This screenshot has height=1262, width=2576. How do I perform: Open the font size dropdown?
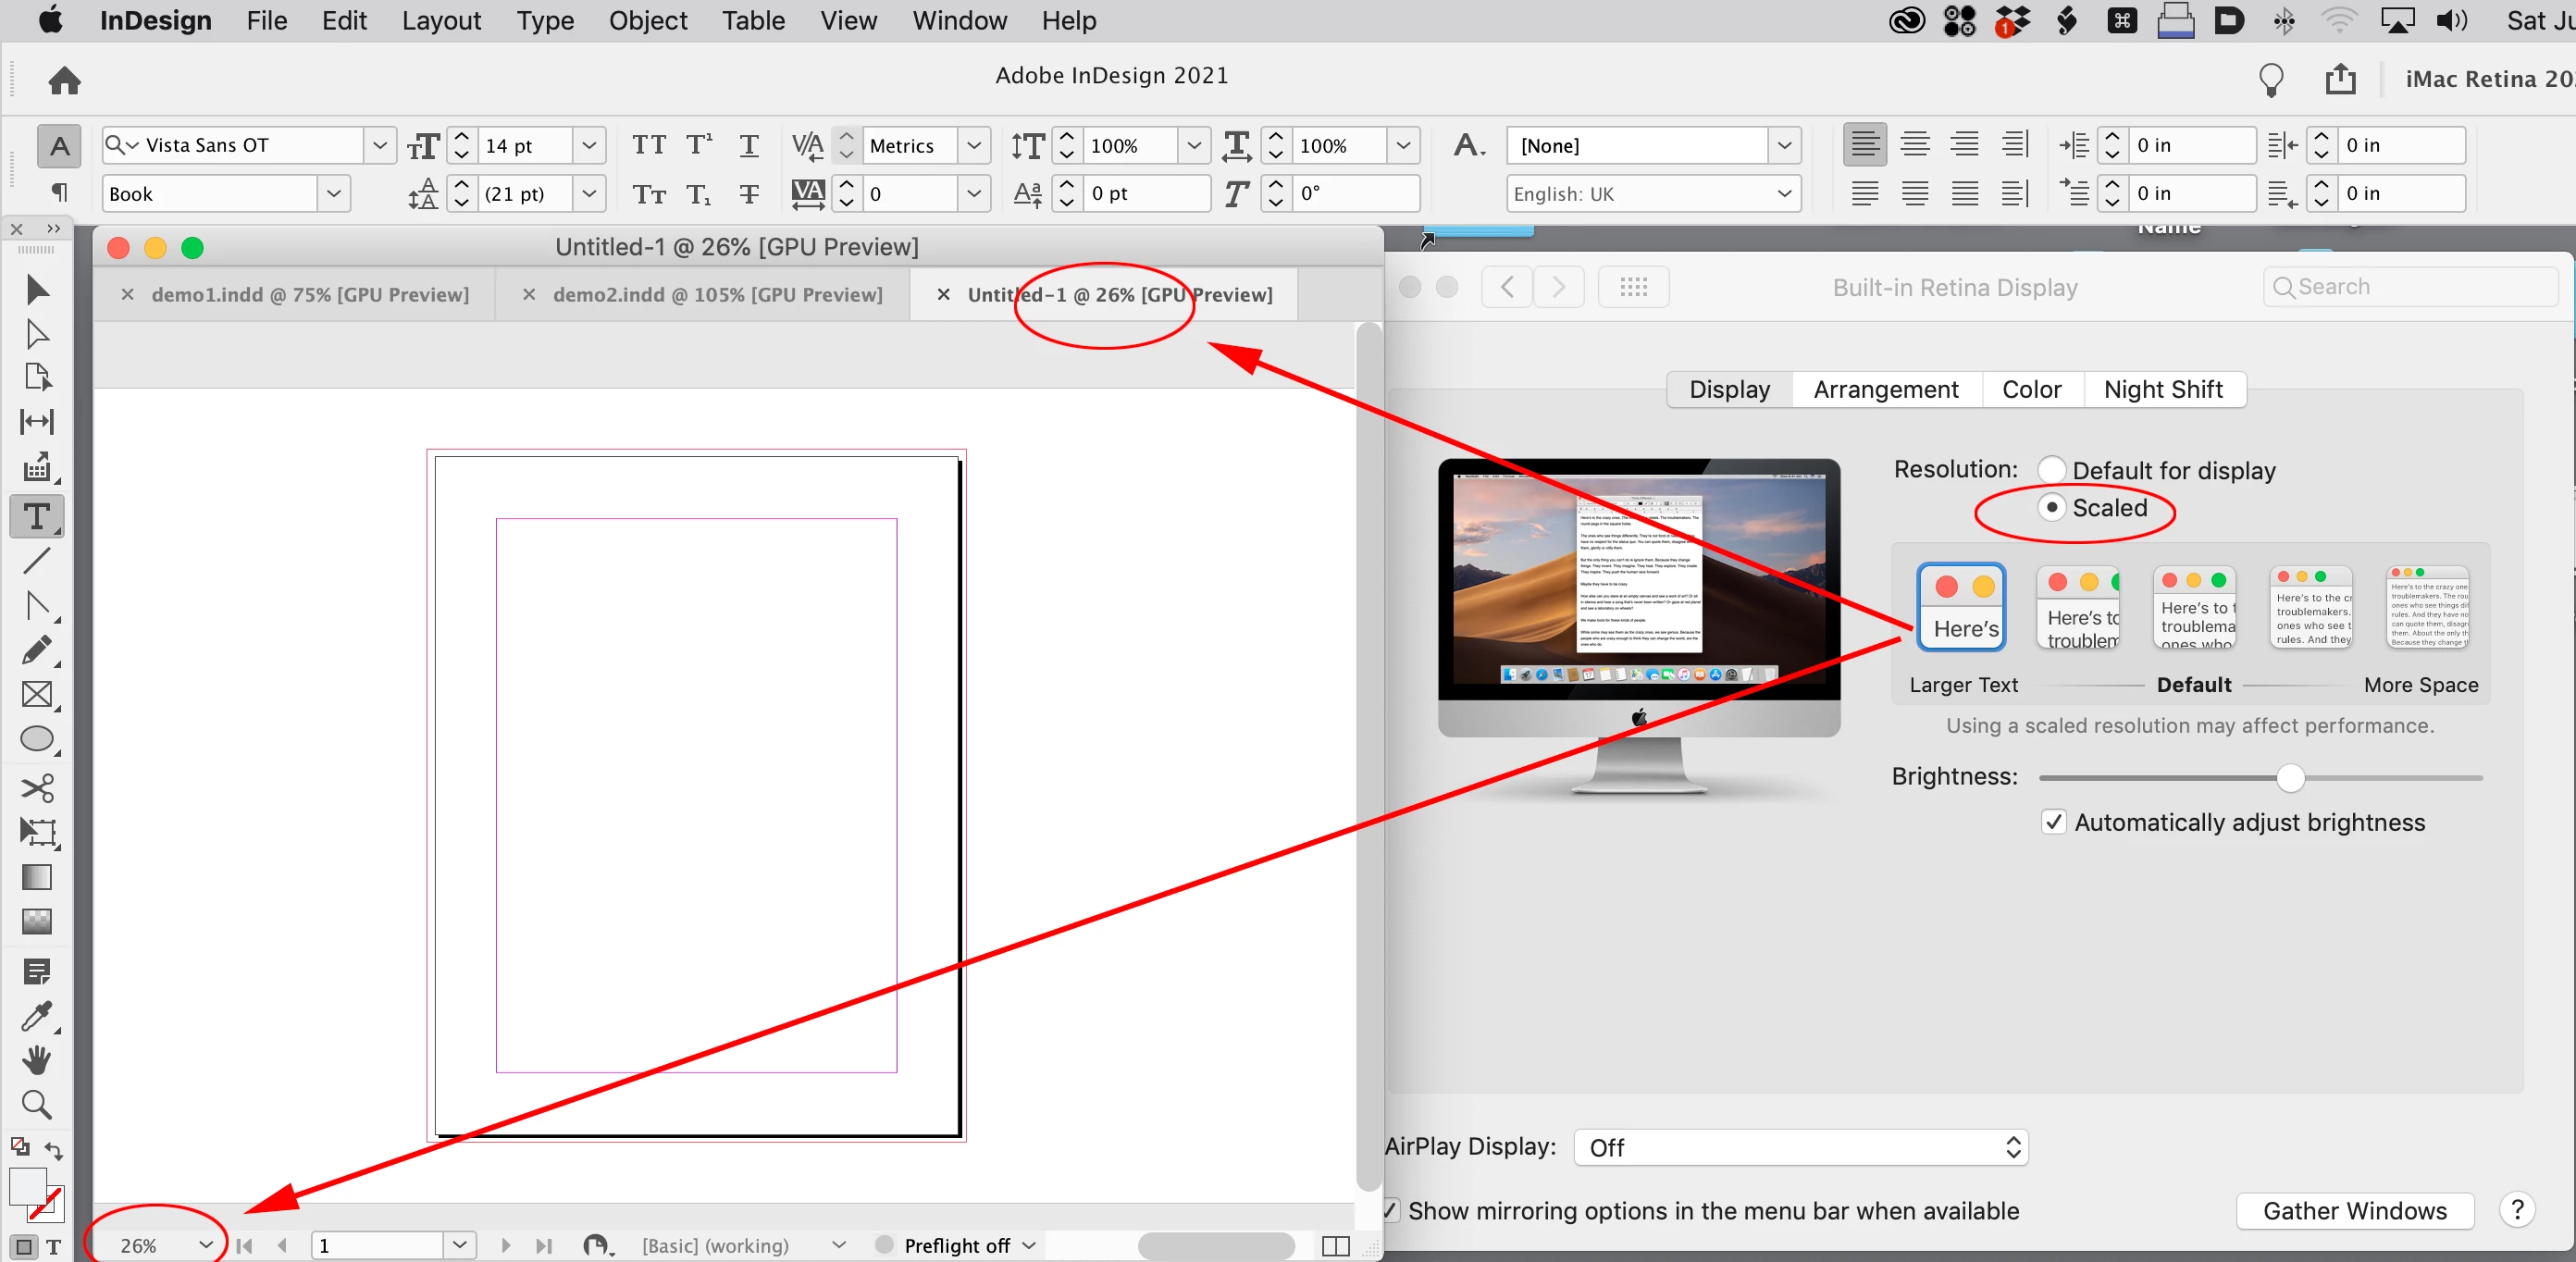(589, 146)
